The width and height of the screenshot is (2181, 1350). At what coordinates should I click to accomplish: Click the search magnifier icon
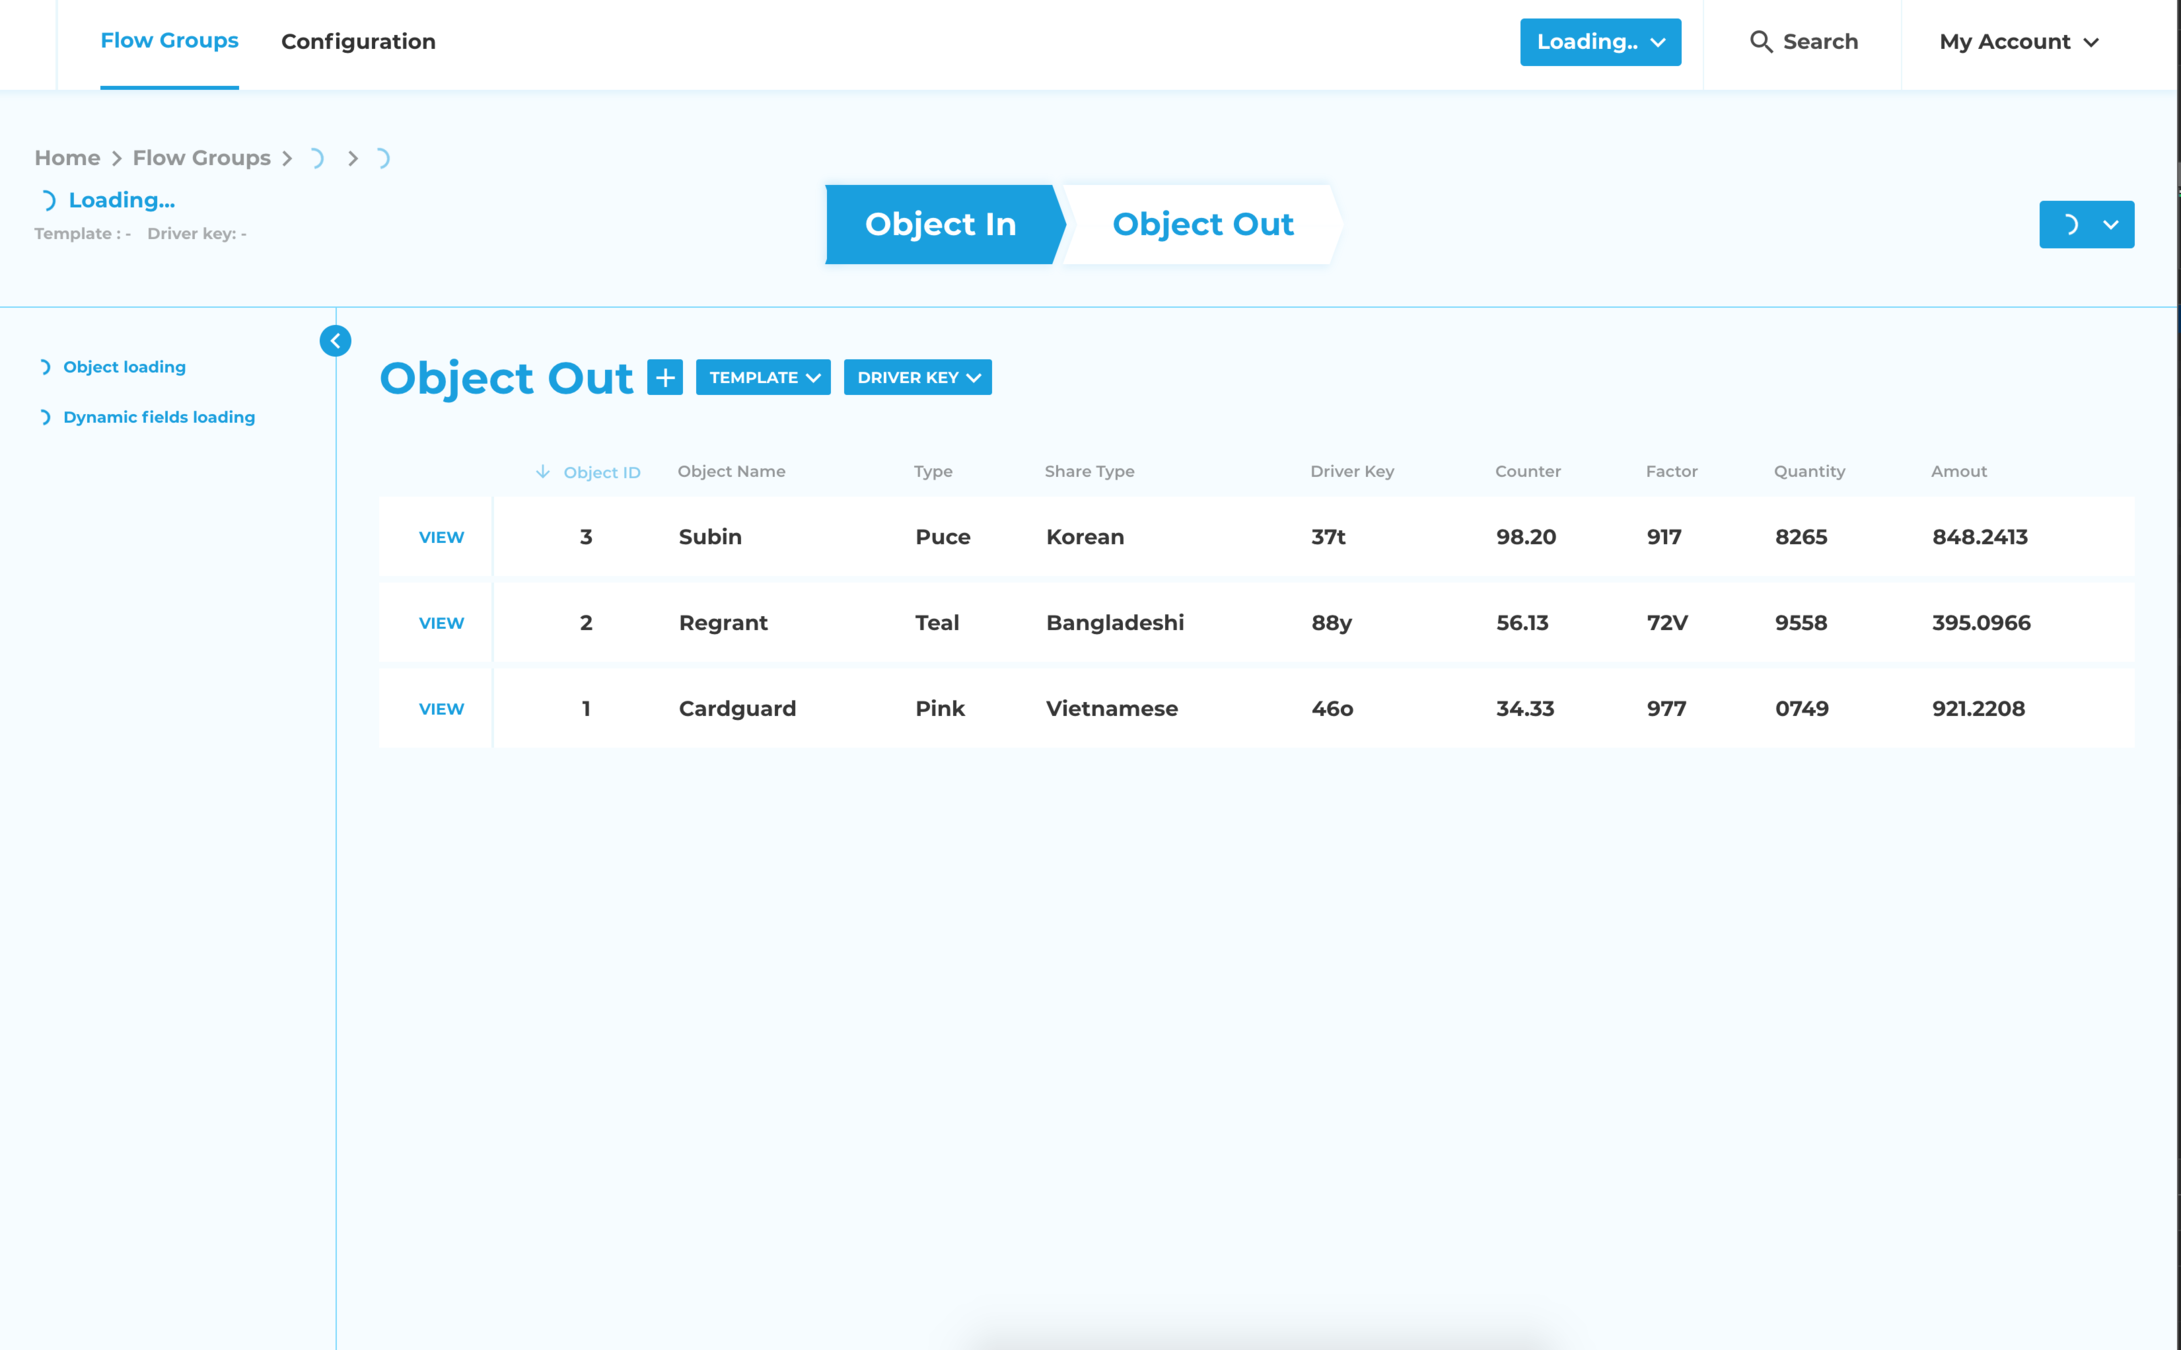(x=1760, y=42)
